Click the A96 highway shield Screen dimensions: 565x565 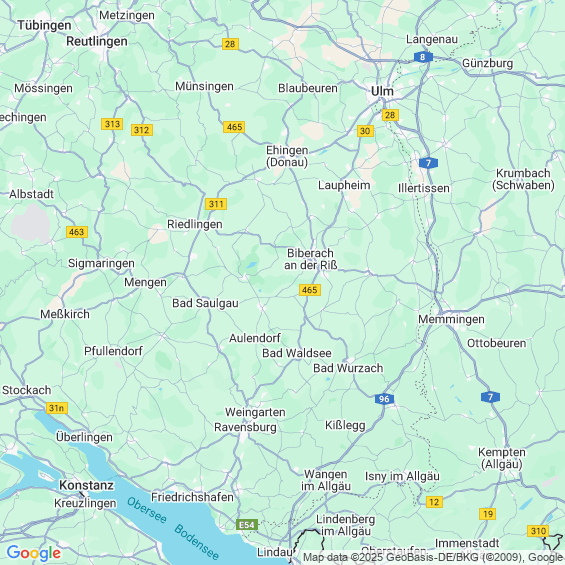384,399
